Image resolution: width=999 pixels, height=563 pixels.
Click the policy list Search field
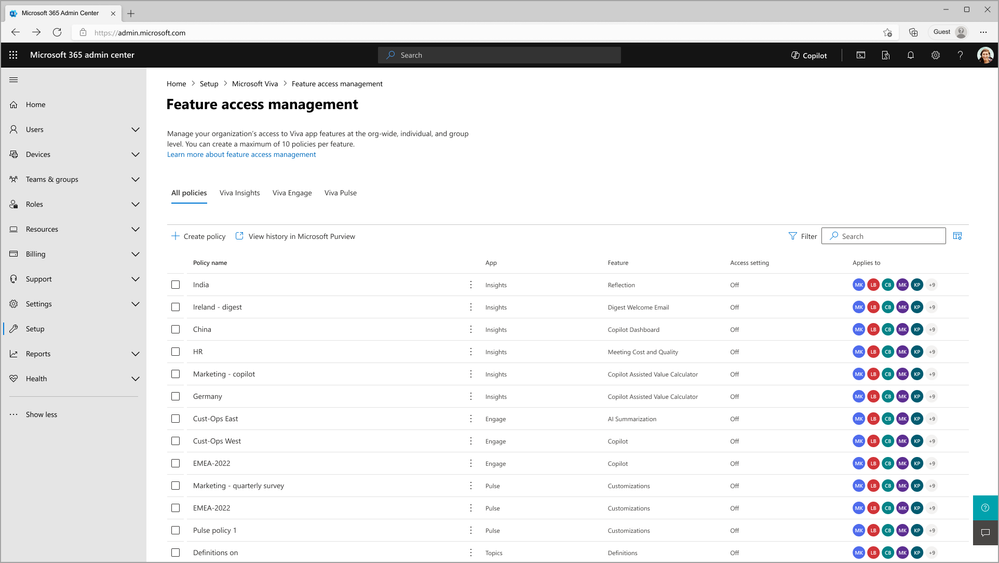point(883,236)
